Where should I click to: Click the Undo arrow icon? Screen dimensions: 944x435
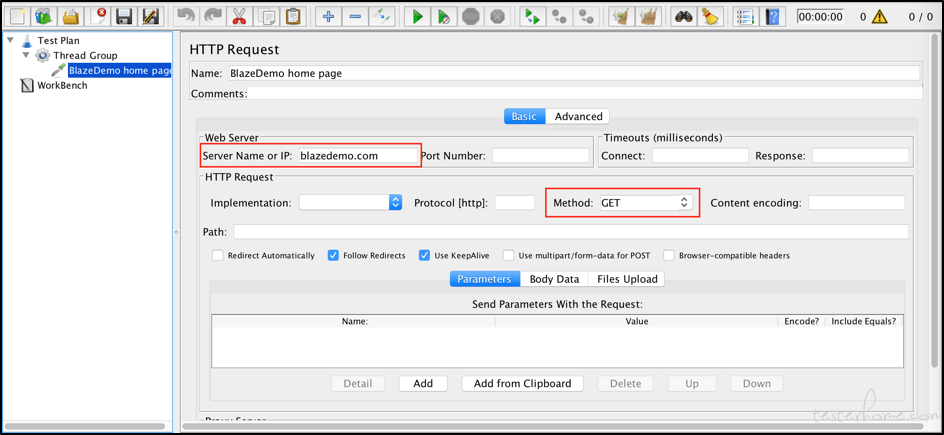(186, 17)
